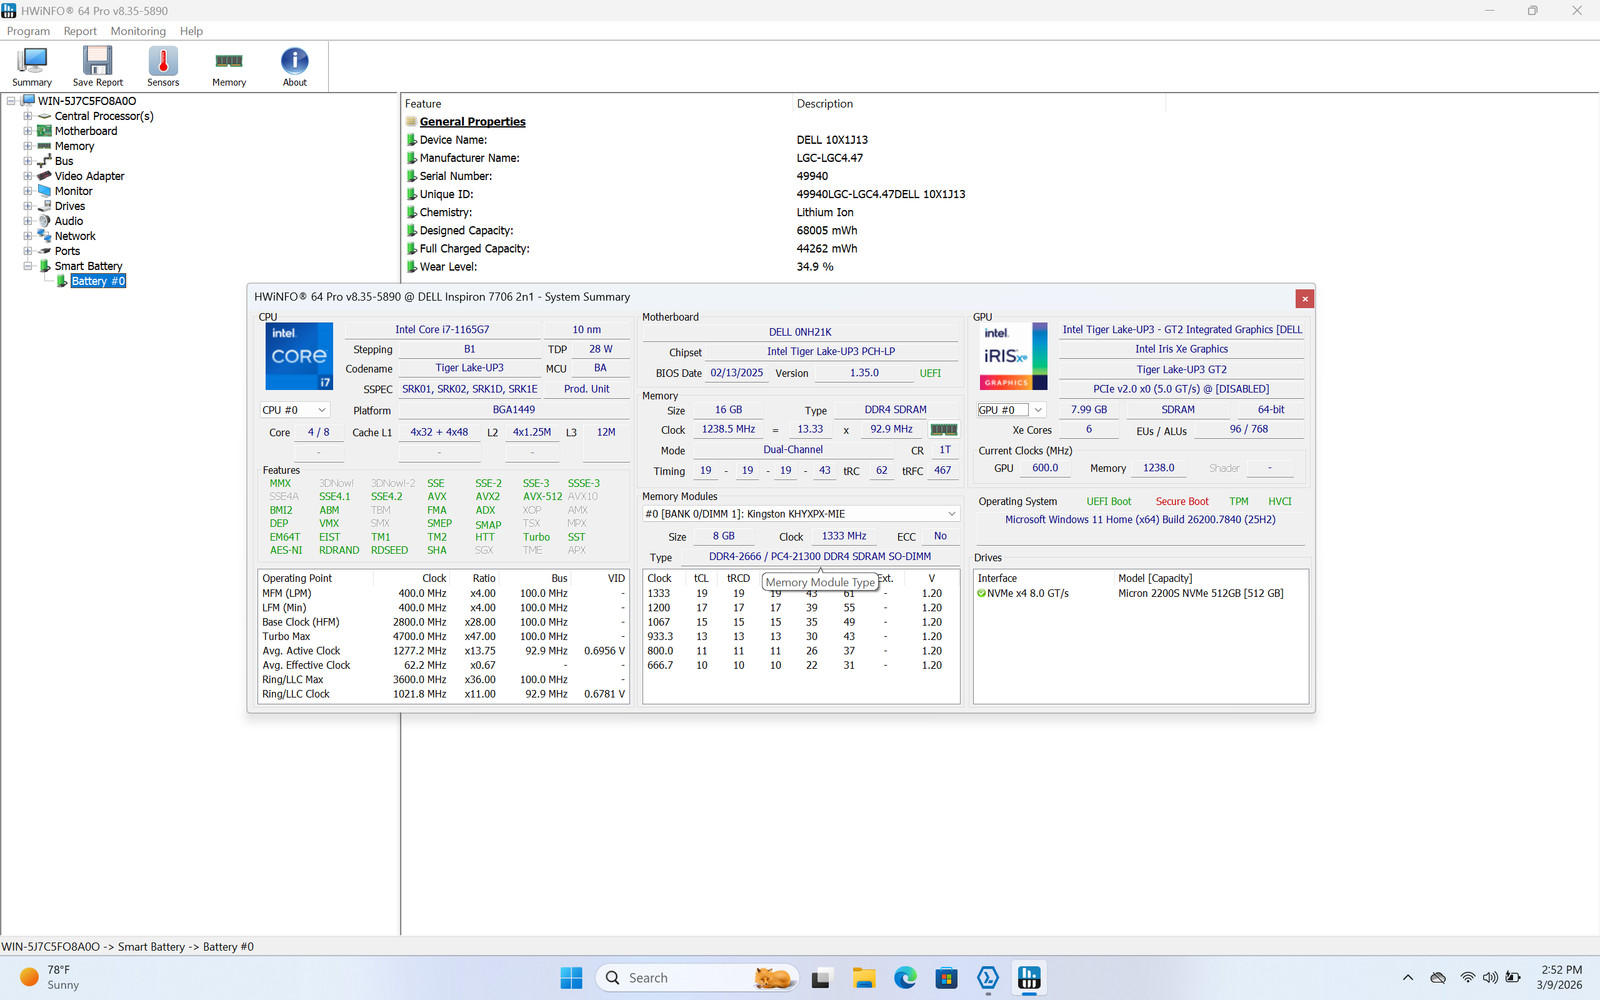1600x1000 pixels.
Task: Open the GPU #0 selector dropdown
Action: 1011,410
